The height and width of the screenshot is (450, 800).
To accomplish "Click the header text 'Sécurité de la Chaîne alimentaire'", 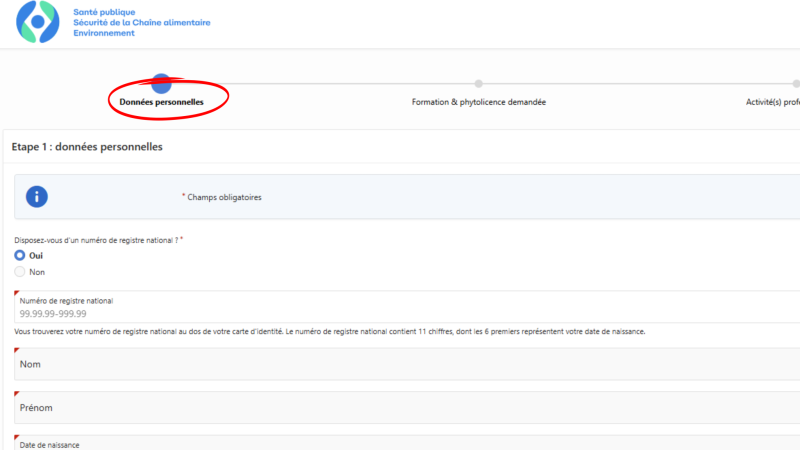I will tap(141, 22).
